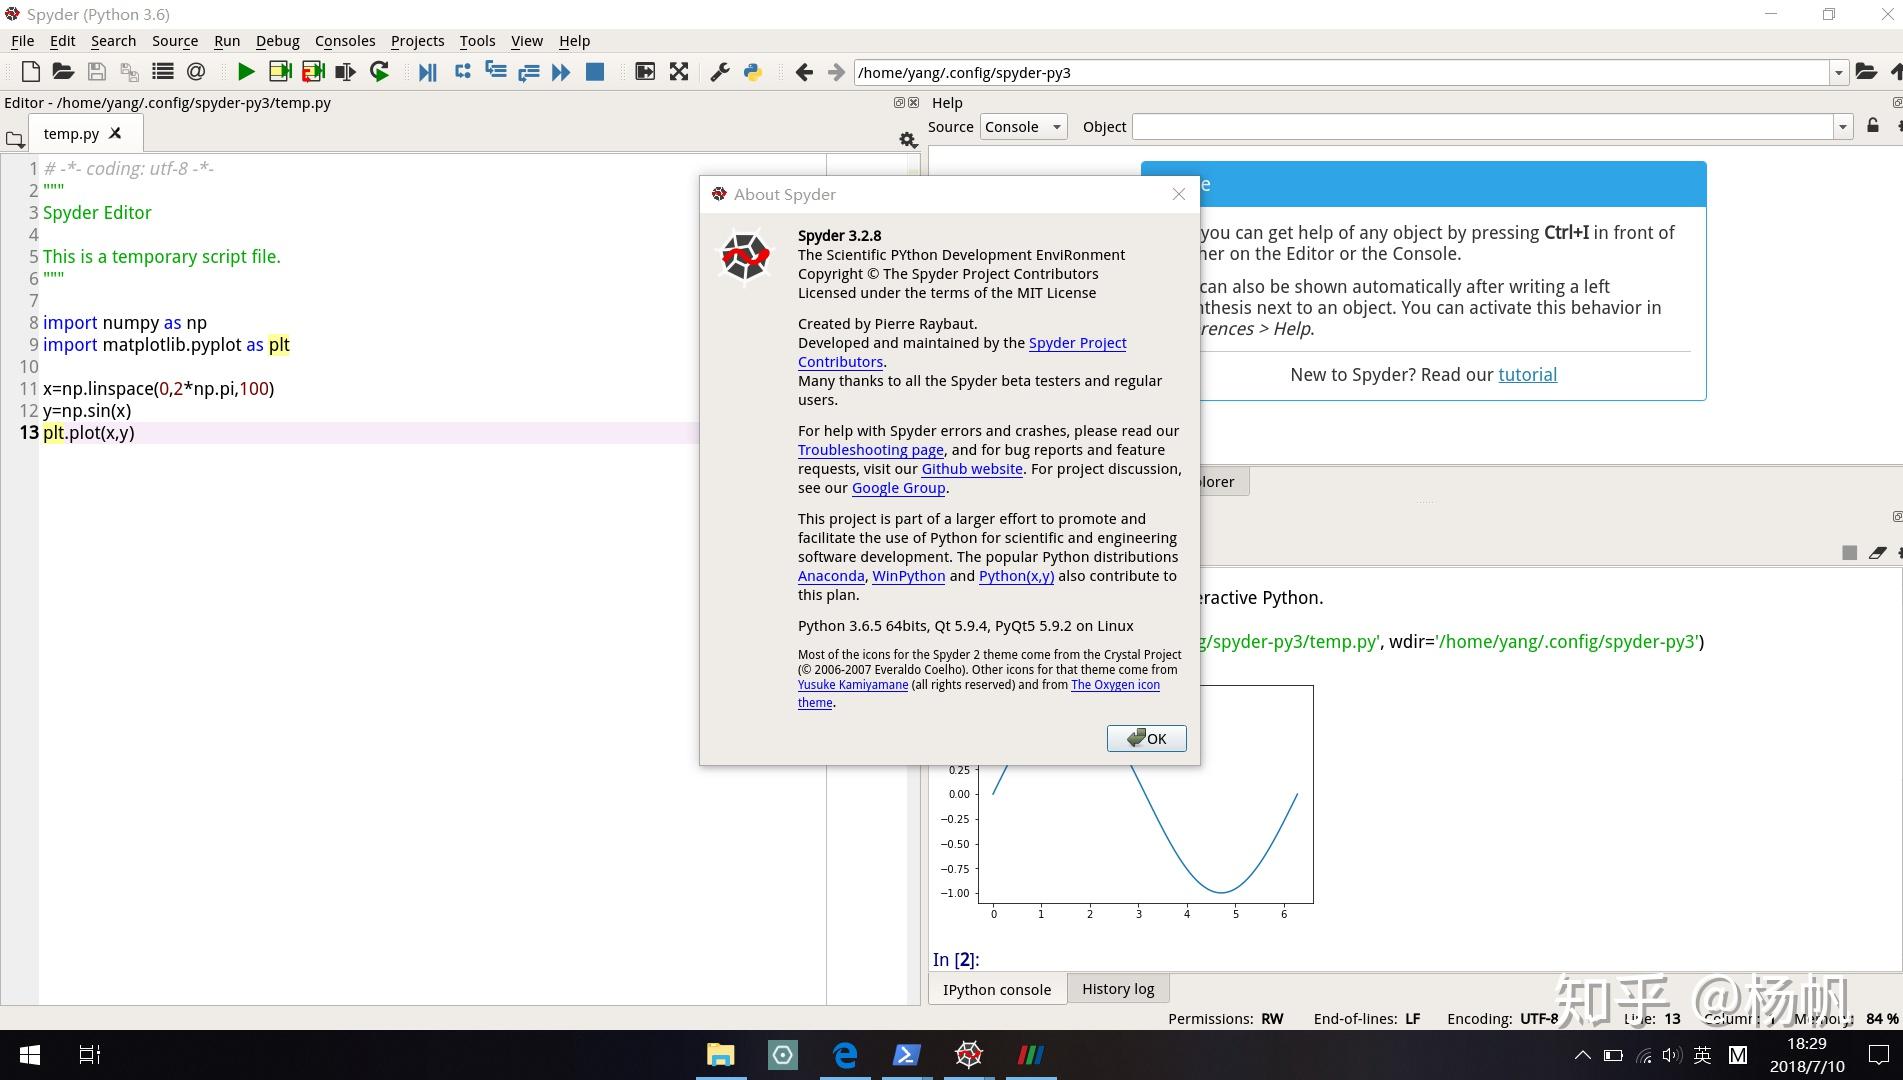Toggle fullscreen mode icon
Screen dimensions: 1903x1080
tap(679, 72)
